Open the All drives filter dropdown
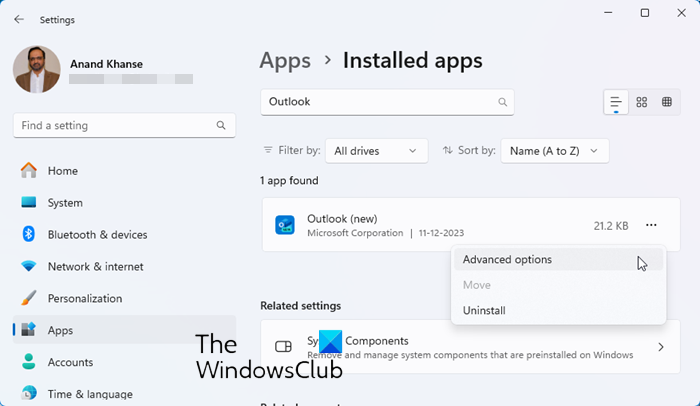This screenshot has height=406, width=700. coord(376,151)
